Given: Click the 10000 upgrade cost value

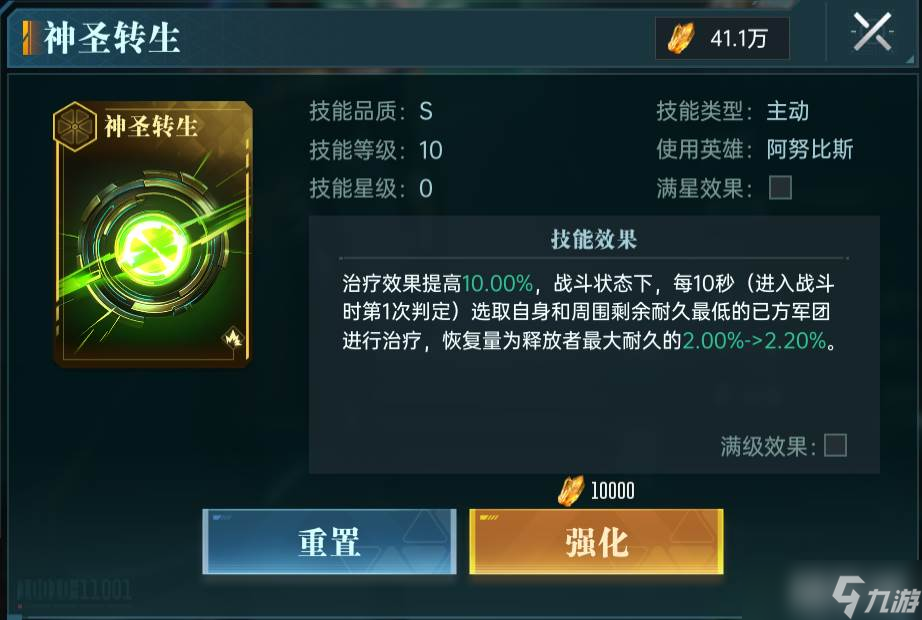Looking at the screenshot, I should [x=613, y=491].
